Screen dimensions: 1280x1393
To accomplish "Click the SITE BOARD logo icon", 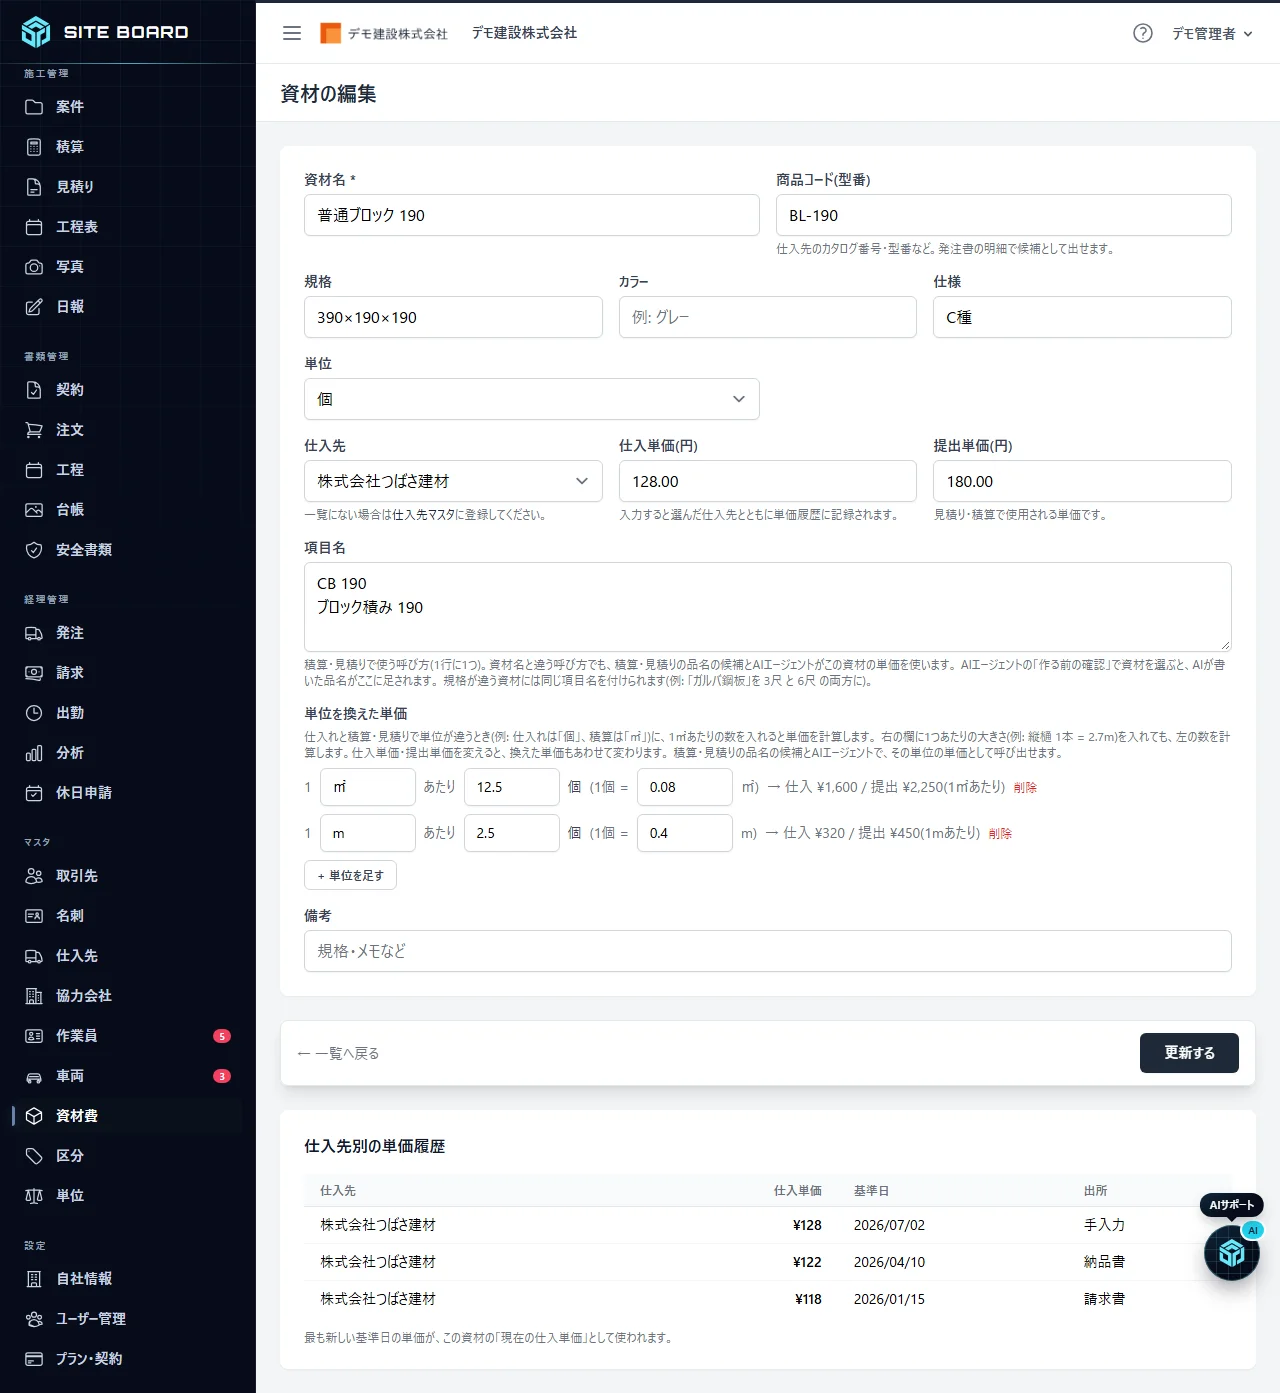I will click(36, 32).
